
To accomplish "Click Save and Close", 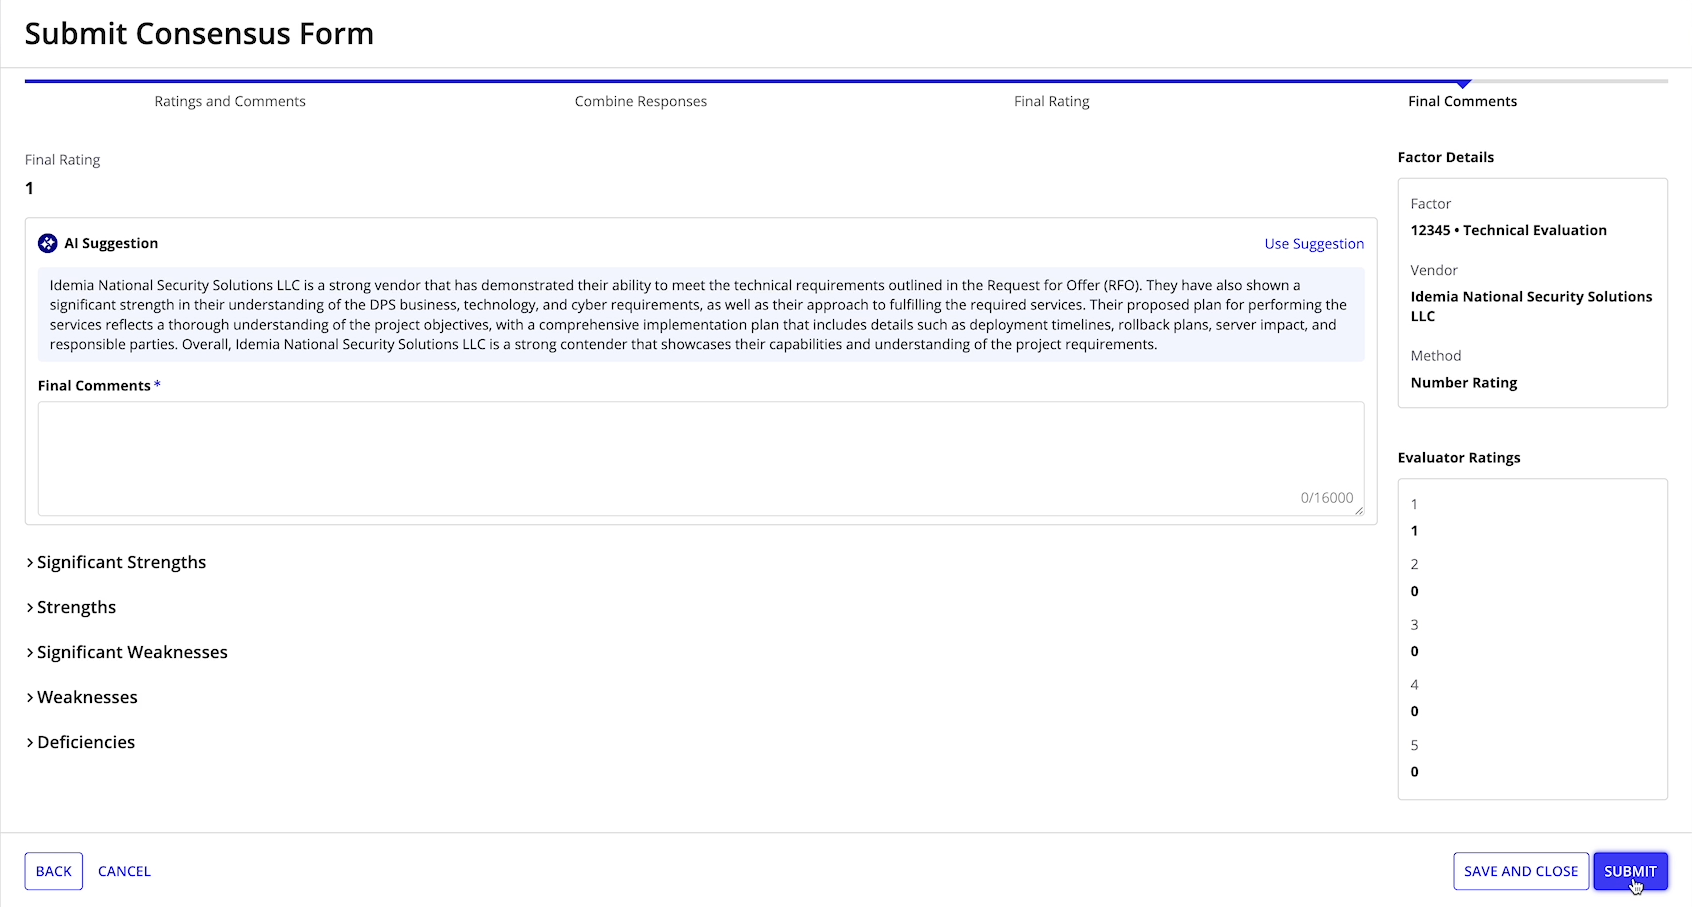I will [1521, 871].
